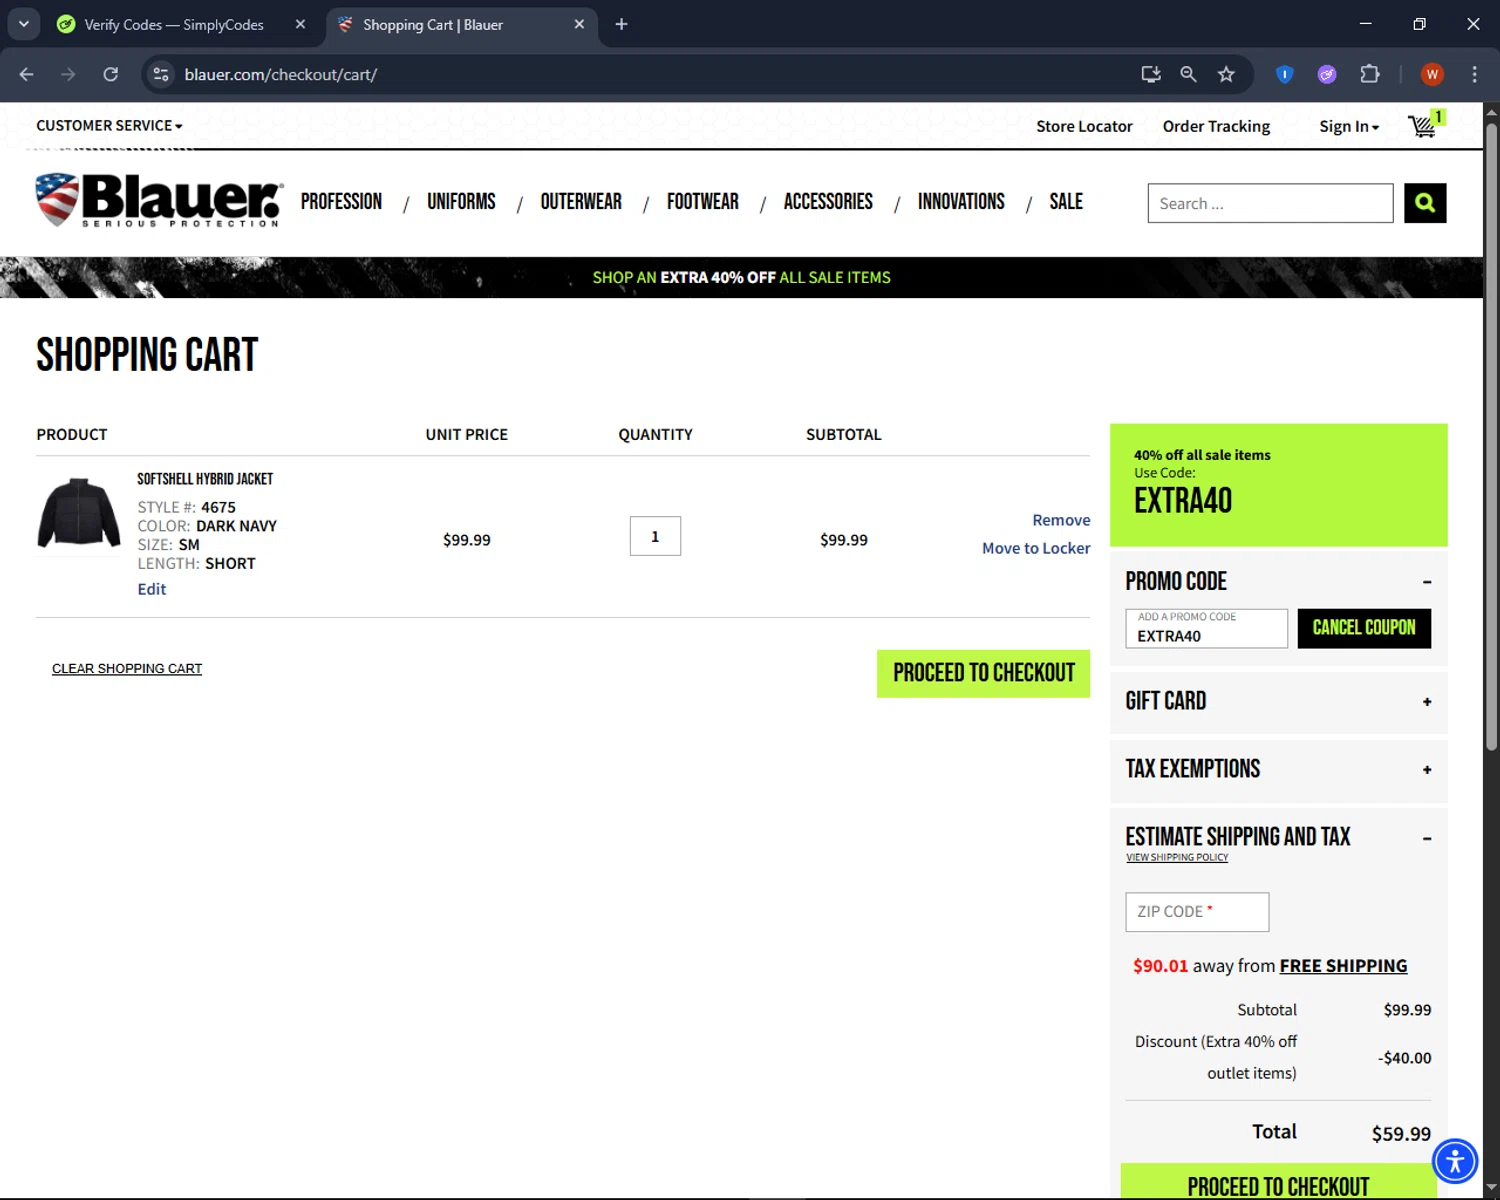This screenshot has height=1200, width=1500.
Task: Close the Shopping Cart Blauer tab
Action: [x=579, y=24]
